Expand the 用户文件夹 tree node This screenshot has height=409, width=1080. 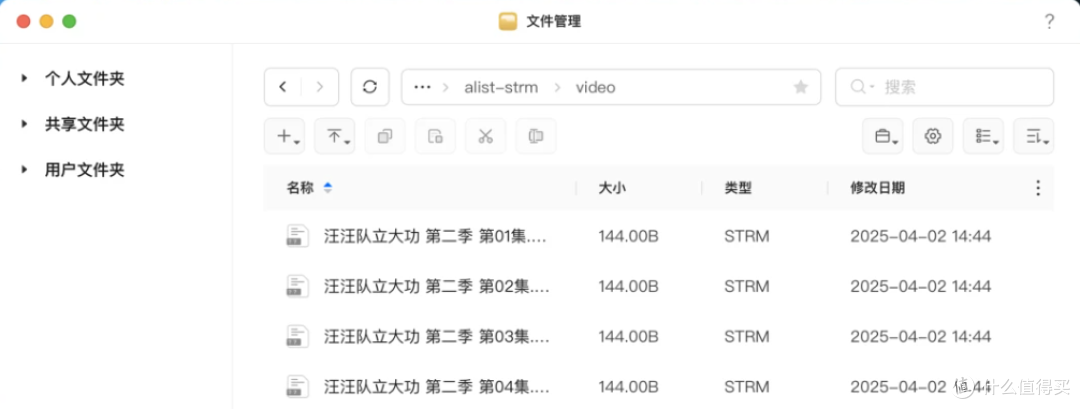click(x=25, y=170)
